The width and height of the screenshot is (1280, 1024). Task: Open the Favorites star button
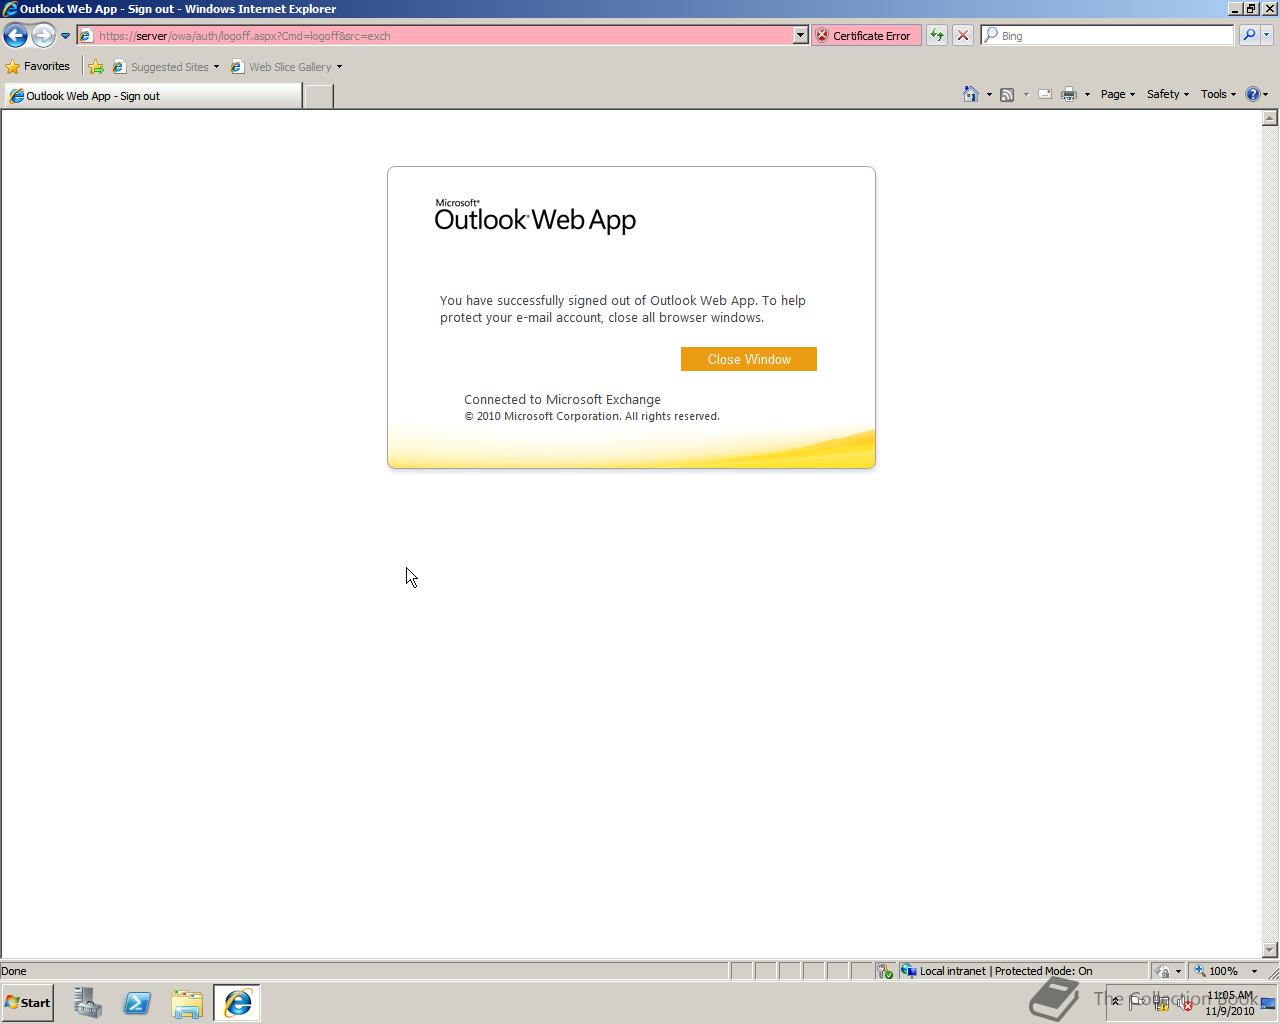(x=38, y=66)
